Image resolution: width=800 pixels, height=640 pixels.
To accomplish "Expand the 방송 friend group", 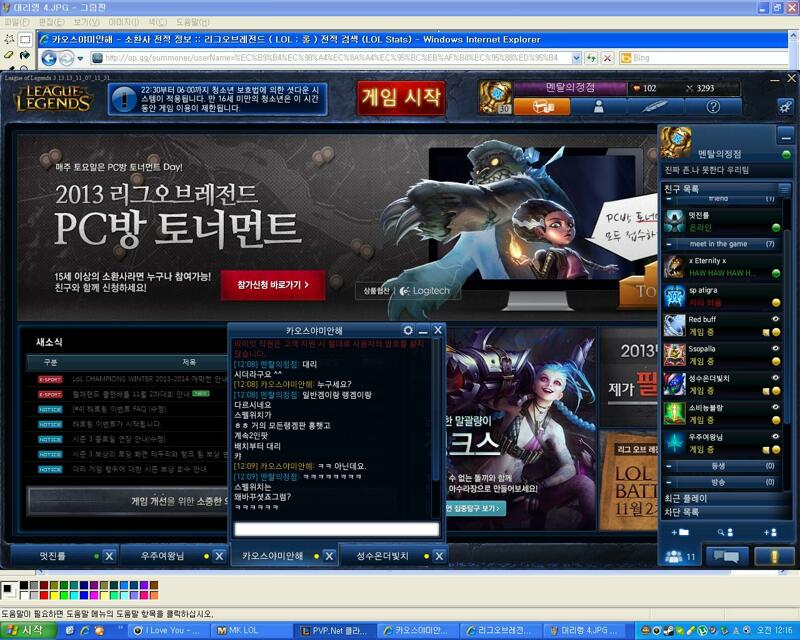I will point(669,482).
